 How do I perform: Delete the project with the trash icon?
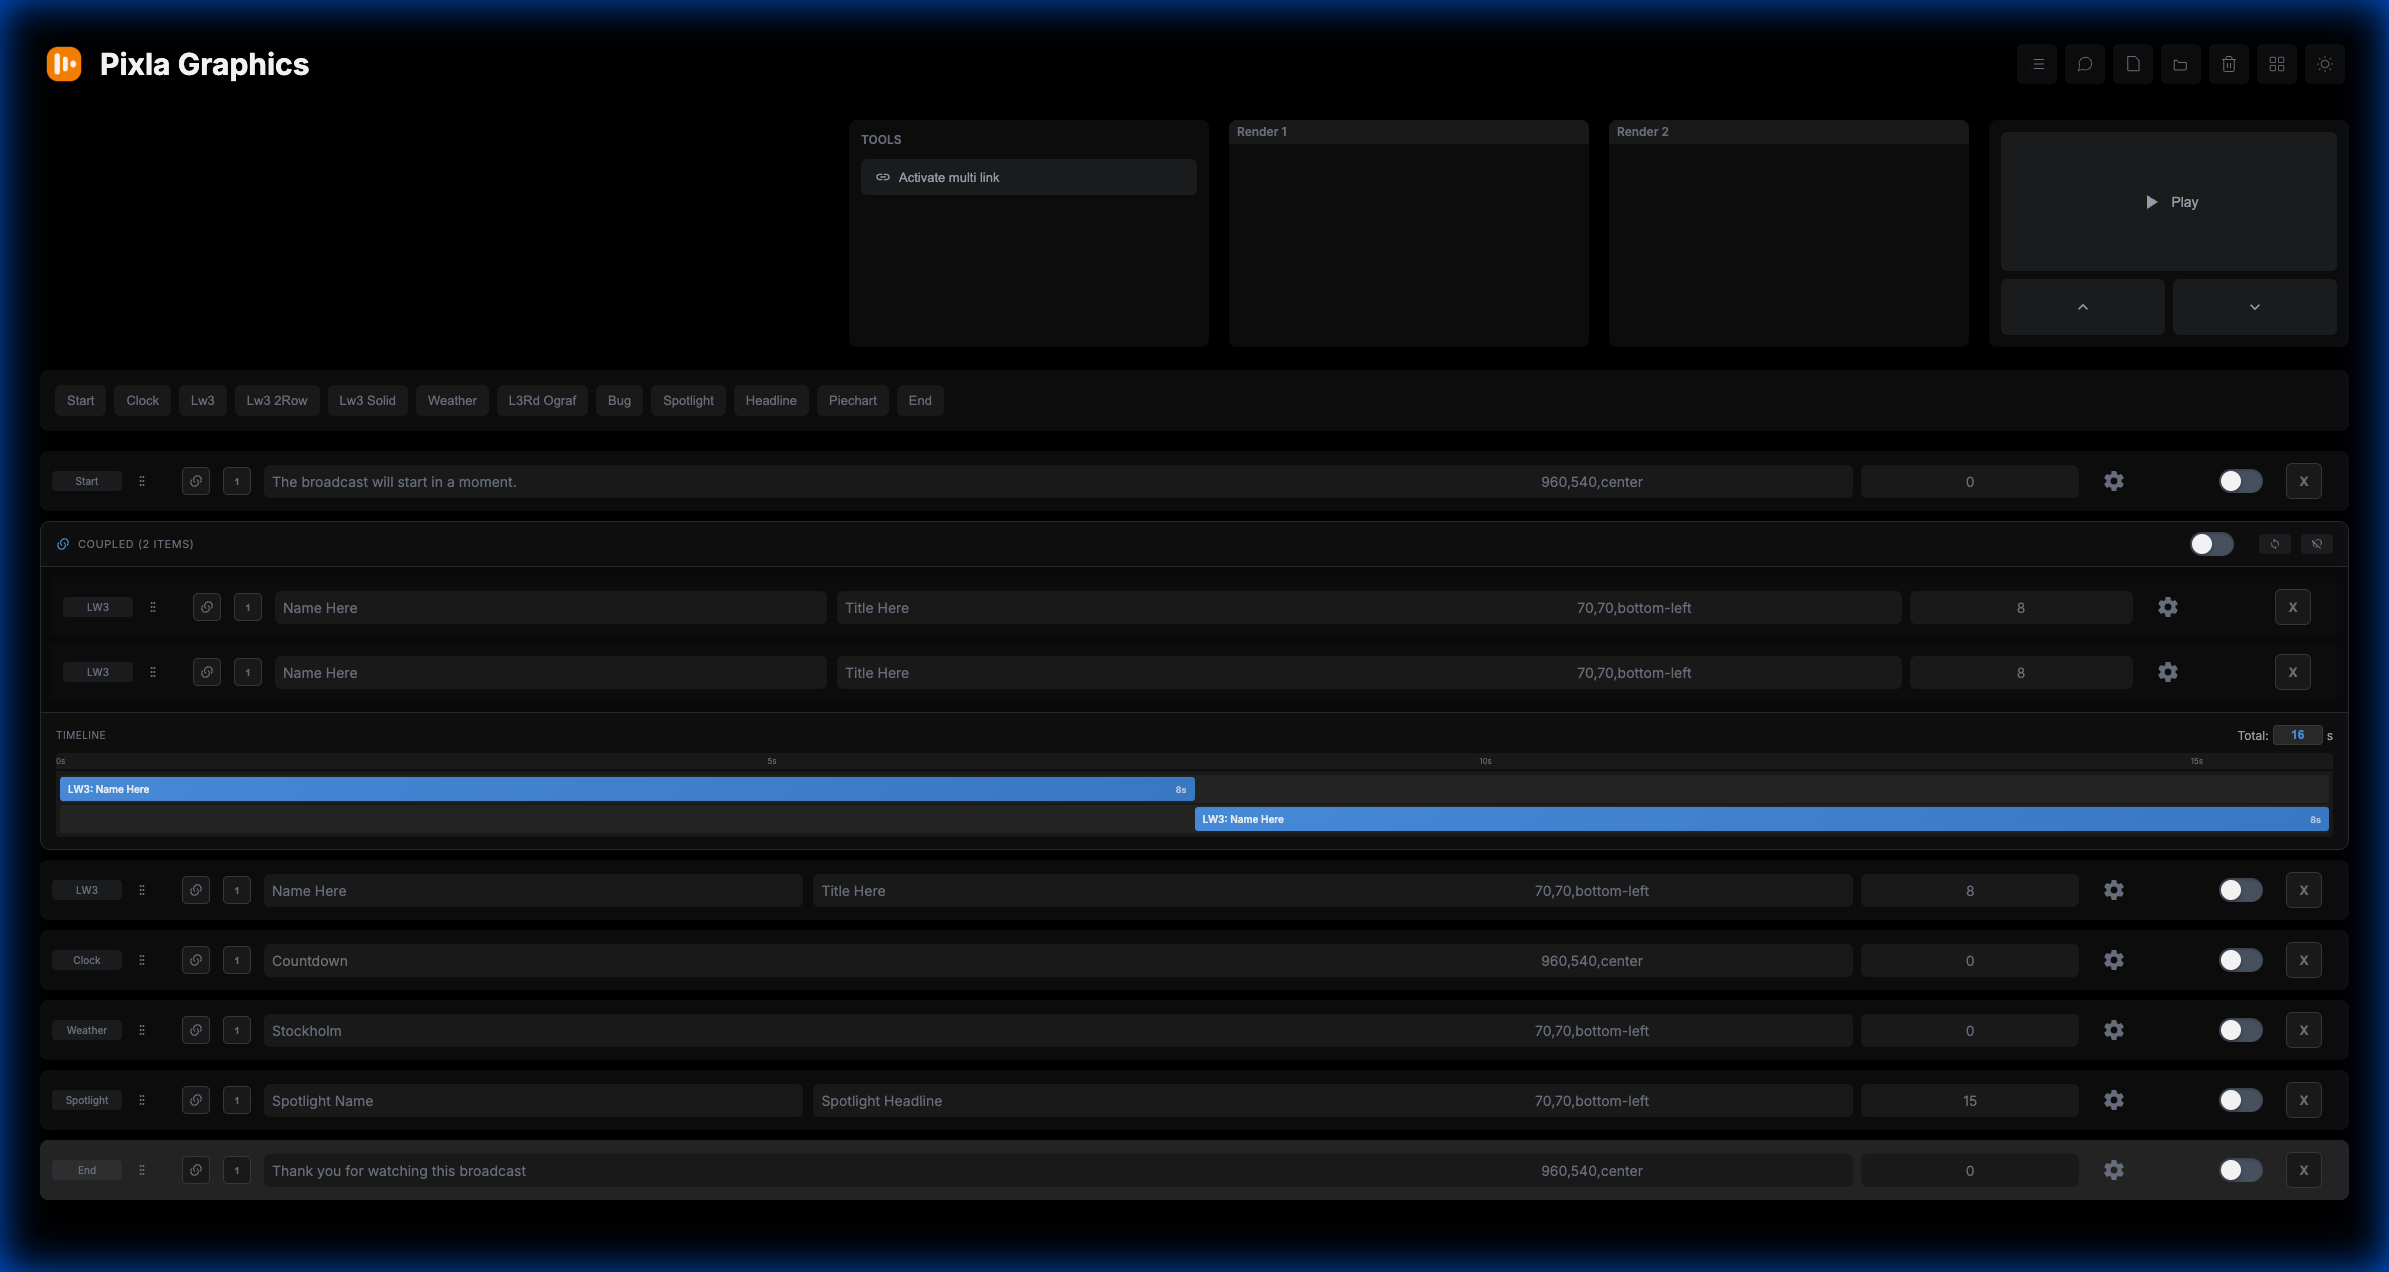pos(2229,64)
